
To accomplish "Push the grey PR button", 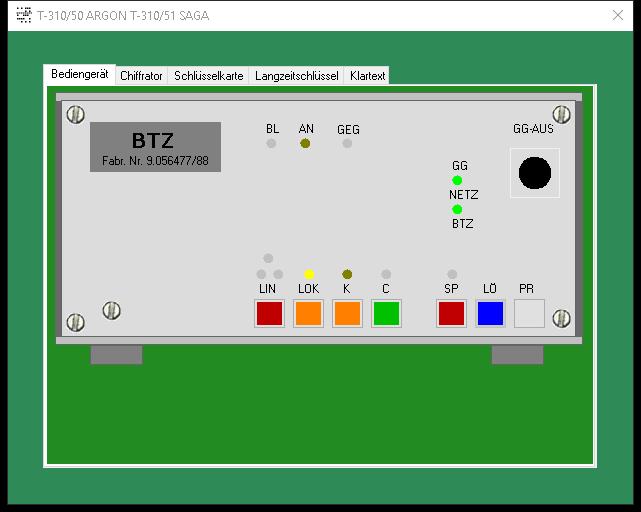I will pyautogui.click(x=529, y=313).
